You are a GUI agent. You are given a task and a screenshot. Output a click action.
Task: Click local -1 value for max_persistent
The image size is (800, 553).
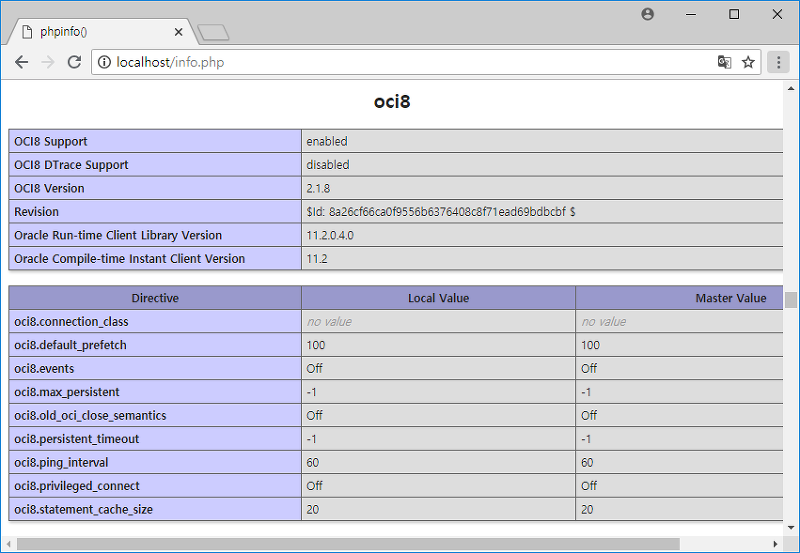(x=312, y=392)
